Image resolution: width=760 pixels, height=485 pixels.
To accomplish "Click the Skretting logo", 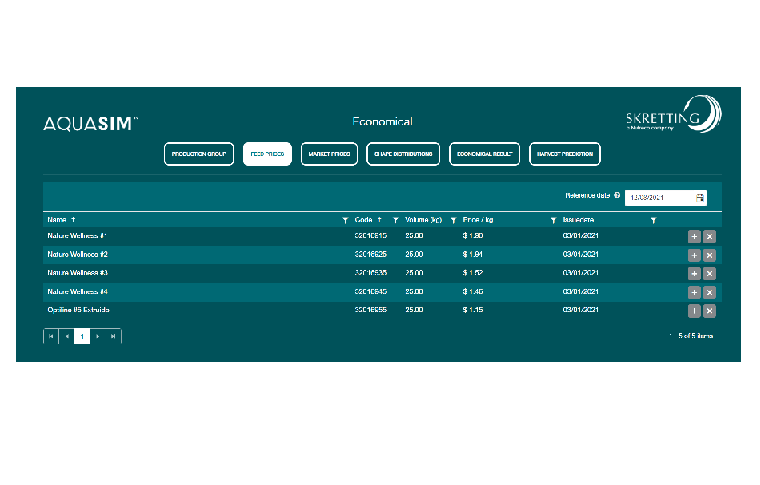I will (x=670, y=117).
